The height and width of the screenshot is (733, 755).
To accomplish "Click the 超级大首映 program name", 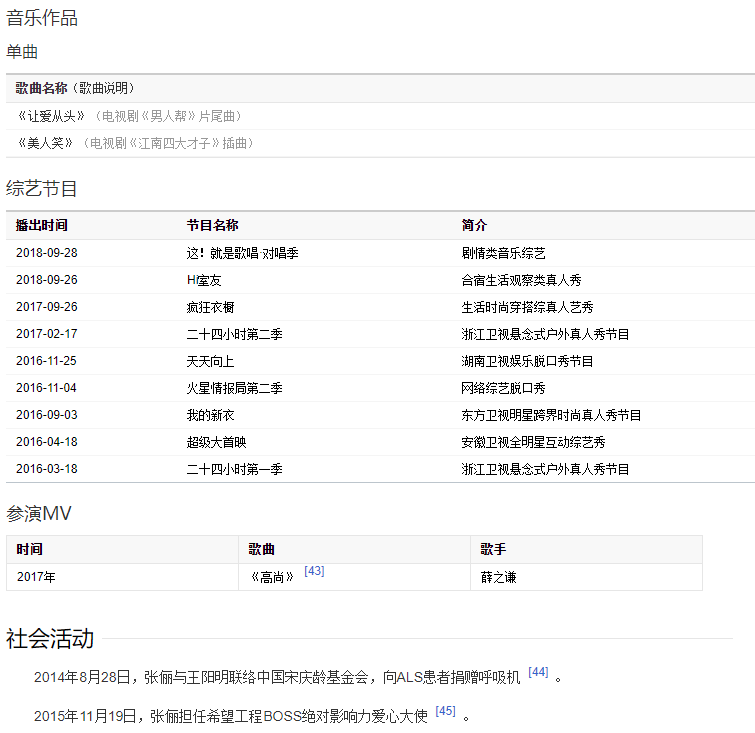I will pos(216,442).
